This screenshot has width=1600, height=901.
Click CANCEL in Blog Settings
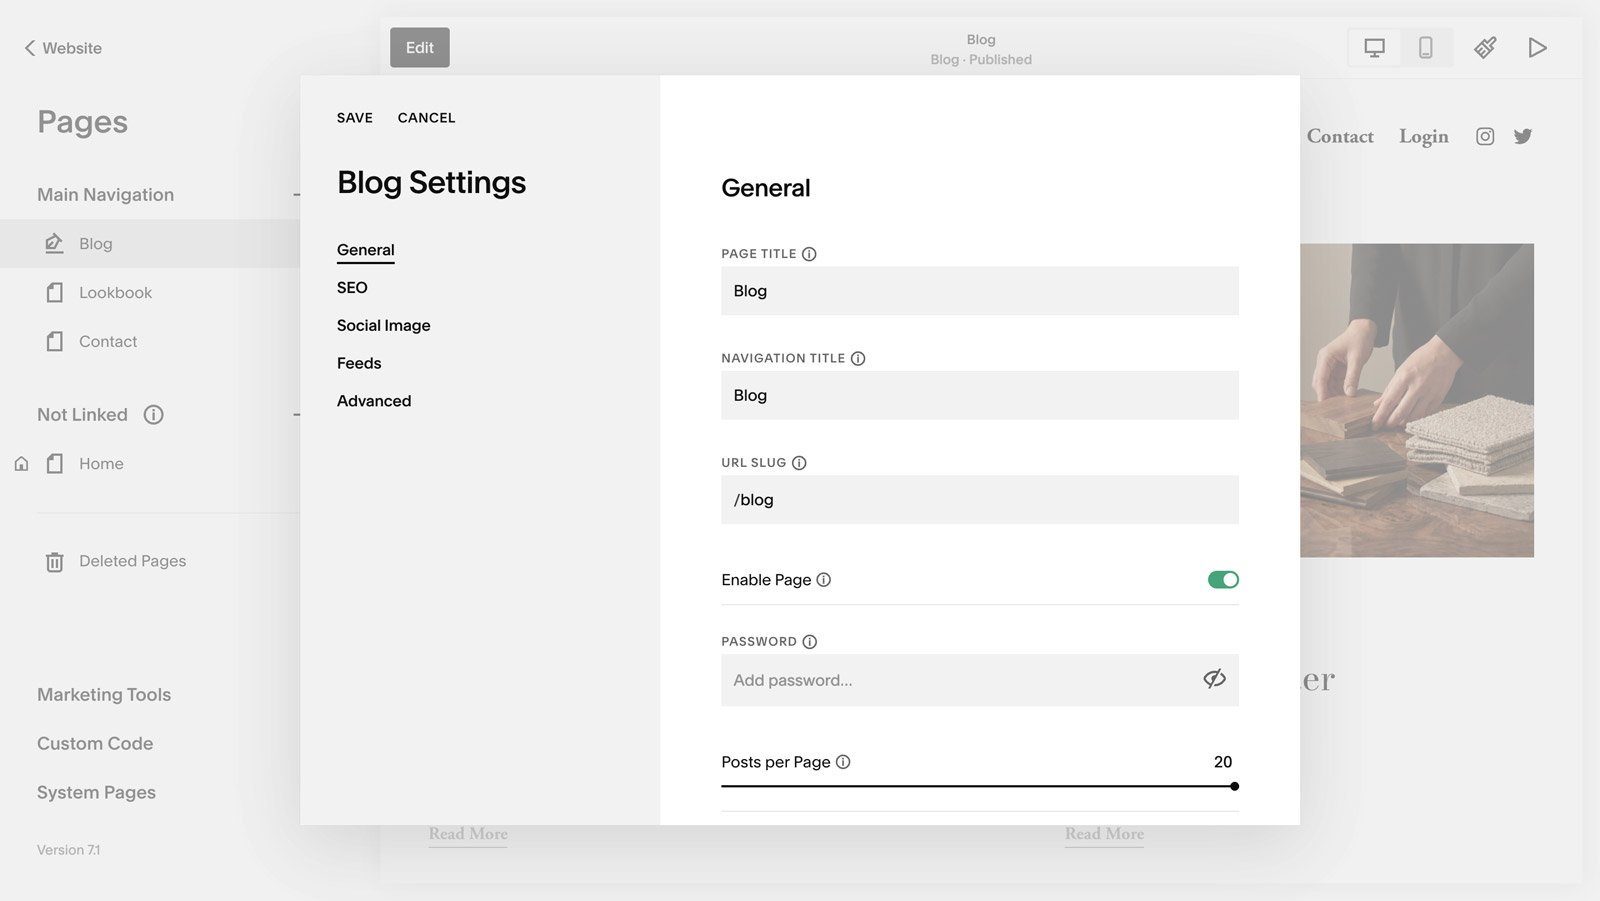[427, 118]
